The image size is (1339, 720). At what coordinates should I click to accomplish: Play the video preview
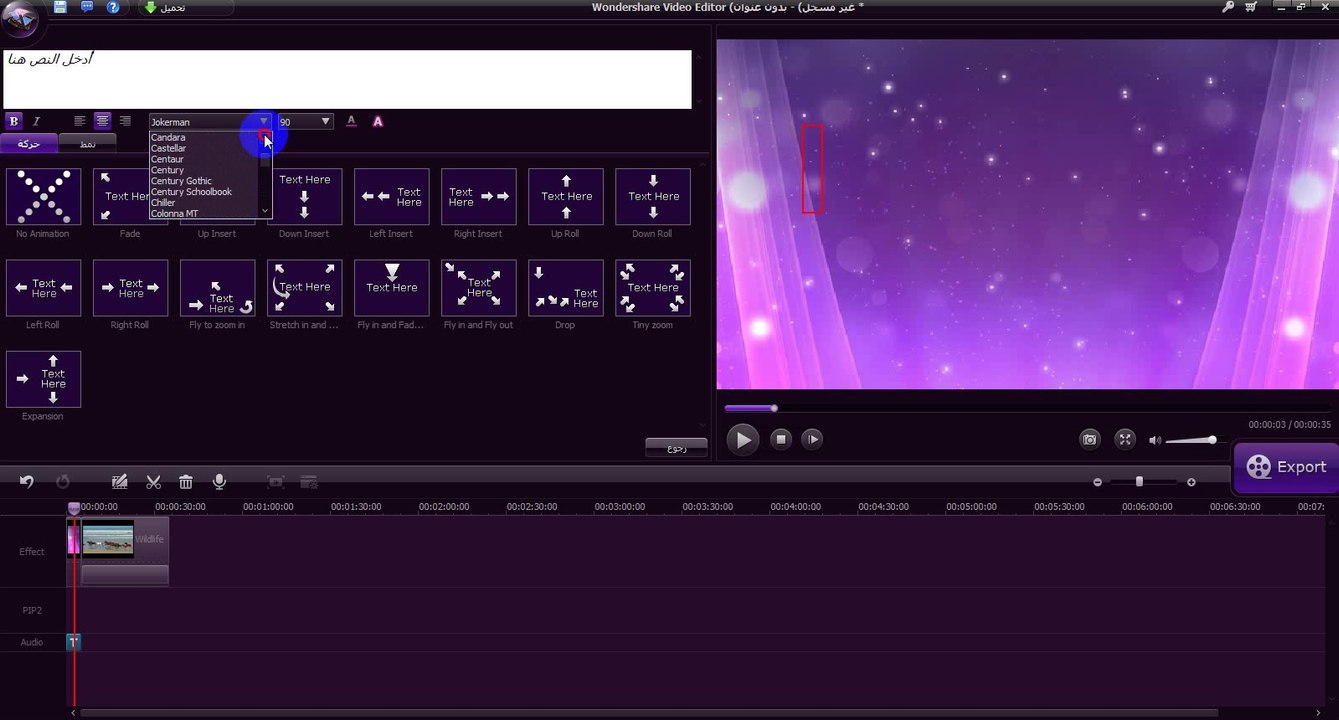click(x=742, y=439)
